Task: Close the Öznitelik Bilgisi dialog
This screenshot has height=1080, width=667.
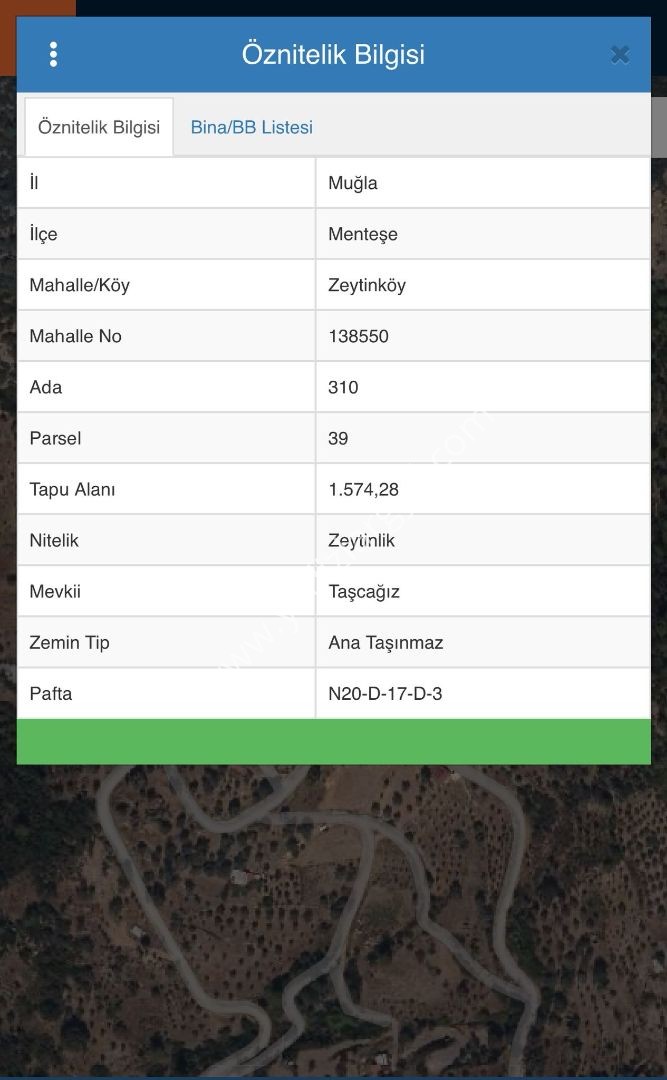Action: click(620, 54)
